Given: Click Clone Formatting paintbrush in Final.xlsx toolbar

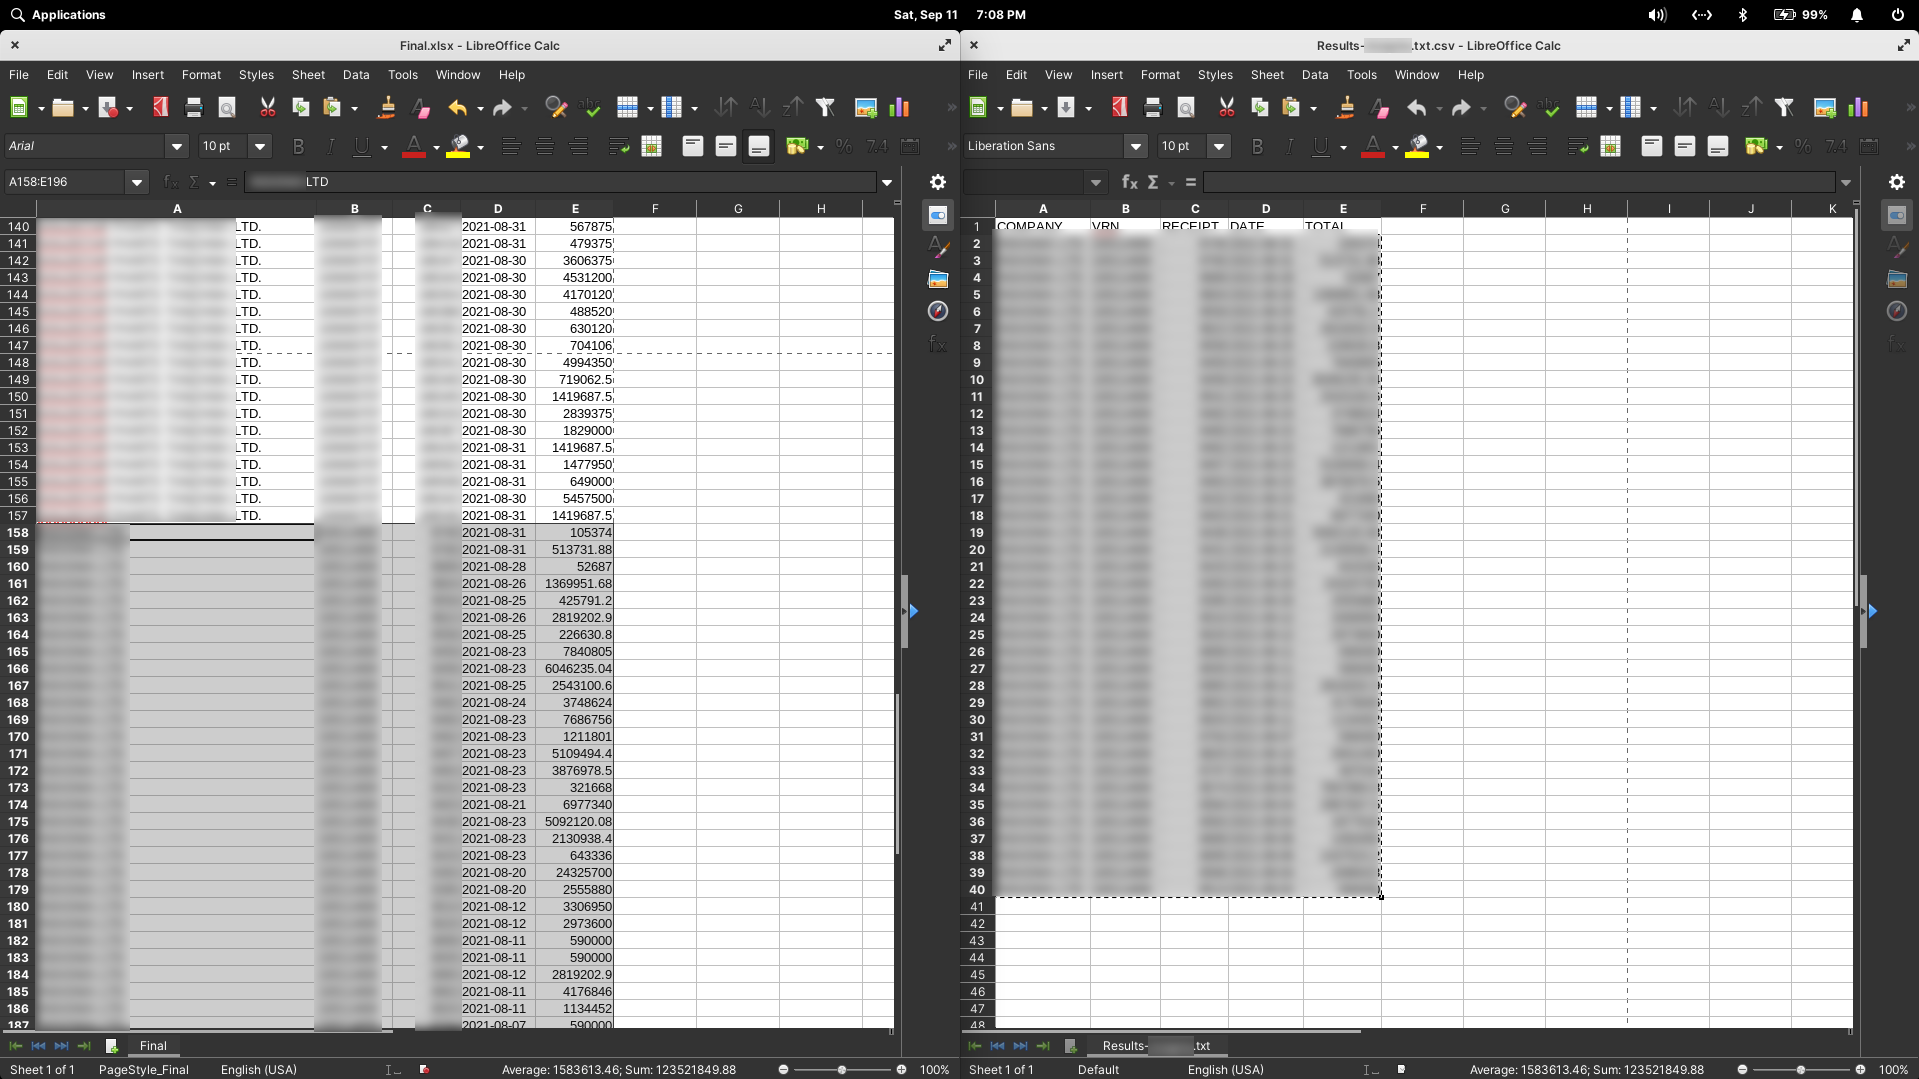Looking at the screenshot, I should [x=386, y=108].
